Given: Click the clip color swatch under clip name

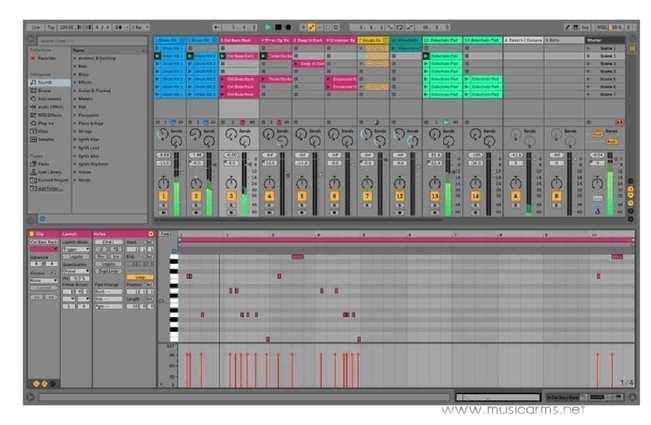Looking at the screenshot, I should [43, 249].
